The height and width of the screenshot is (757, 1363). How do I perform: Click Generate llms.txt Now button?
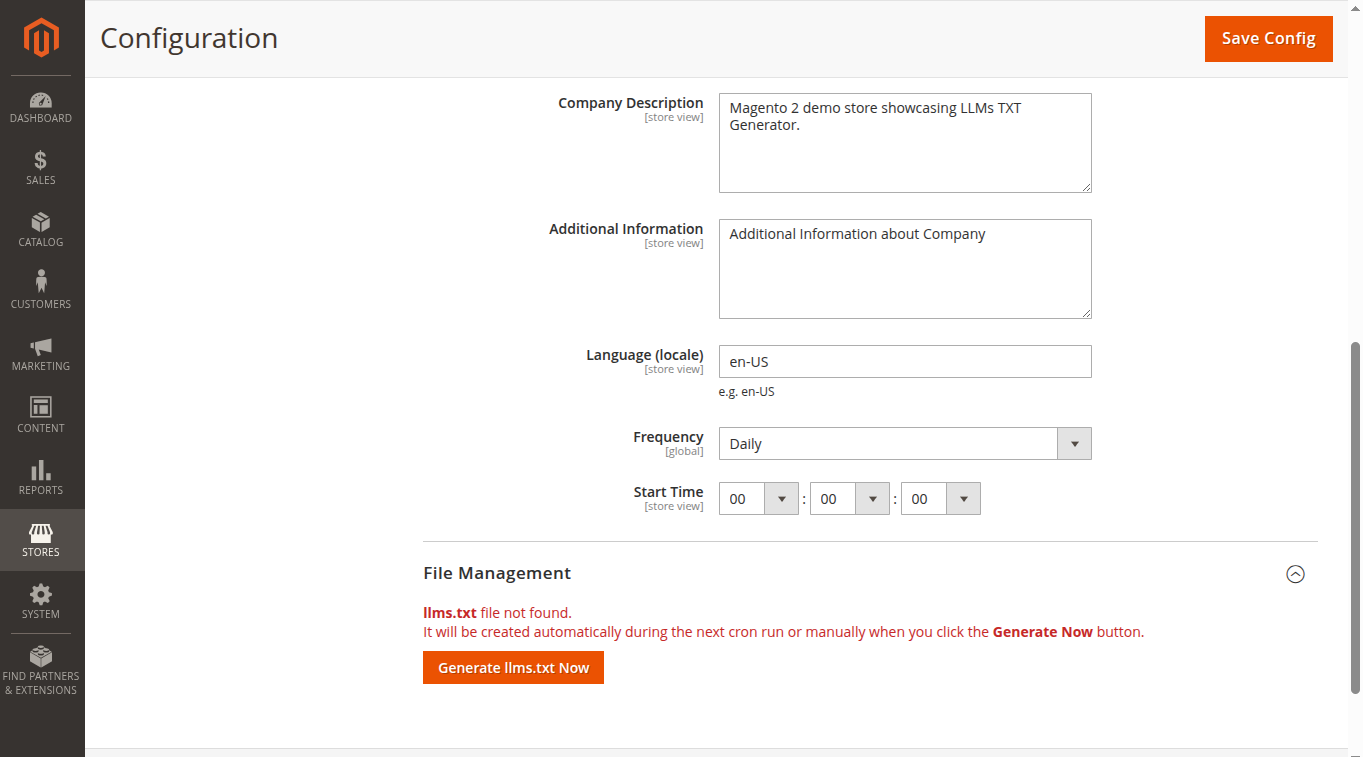click(513, 668)
